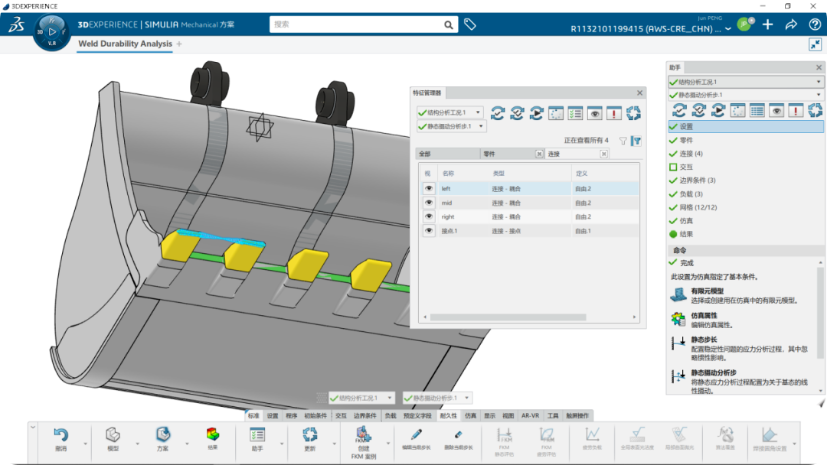The image size is (827, 466).
Task: Switch to the 仿真 toolbar tab
Action: 470,416
